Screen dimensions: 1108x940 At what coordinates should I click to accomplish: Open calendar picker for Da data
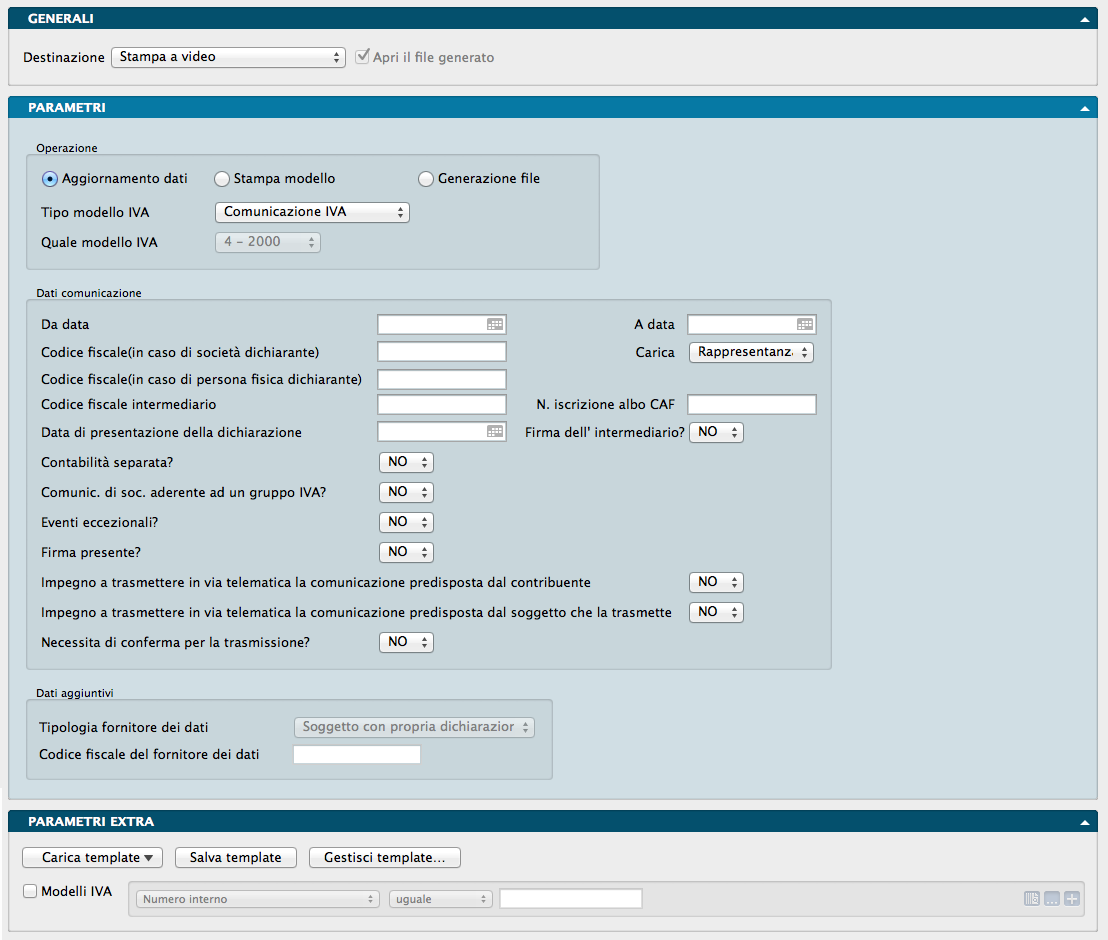click(494, 324)
